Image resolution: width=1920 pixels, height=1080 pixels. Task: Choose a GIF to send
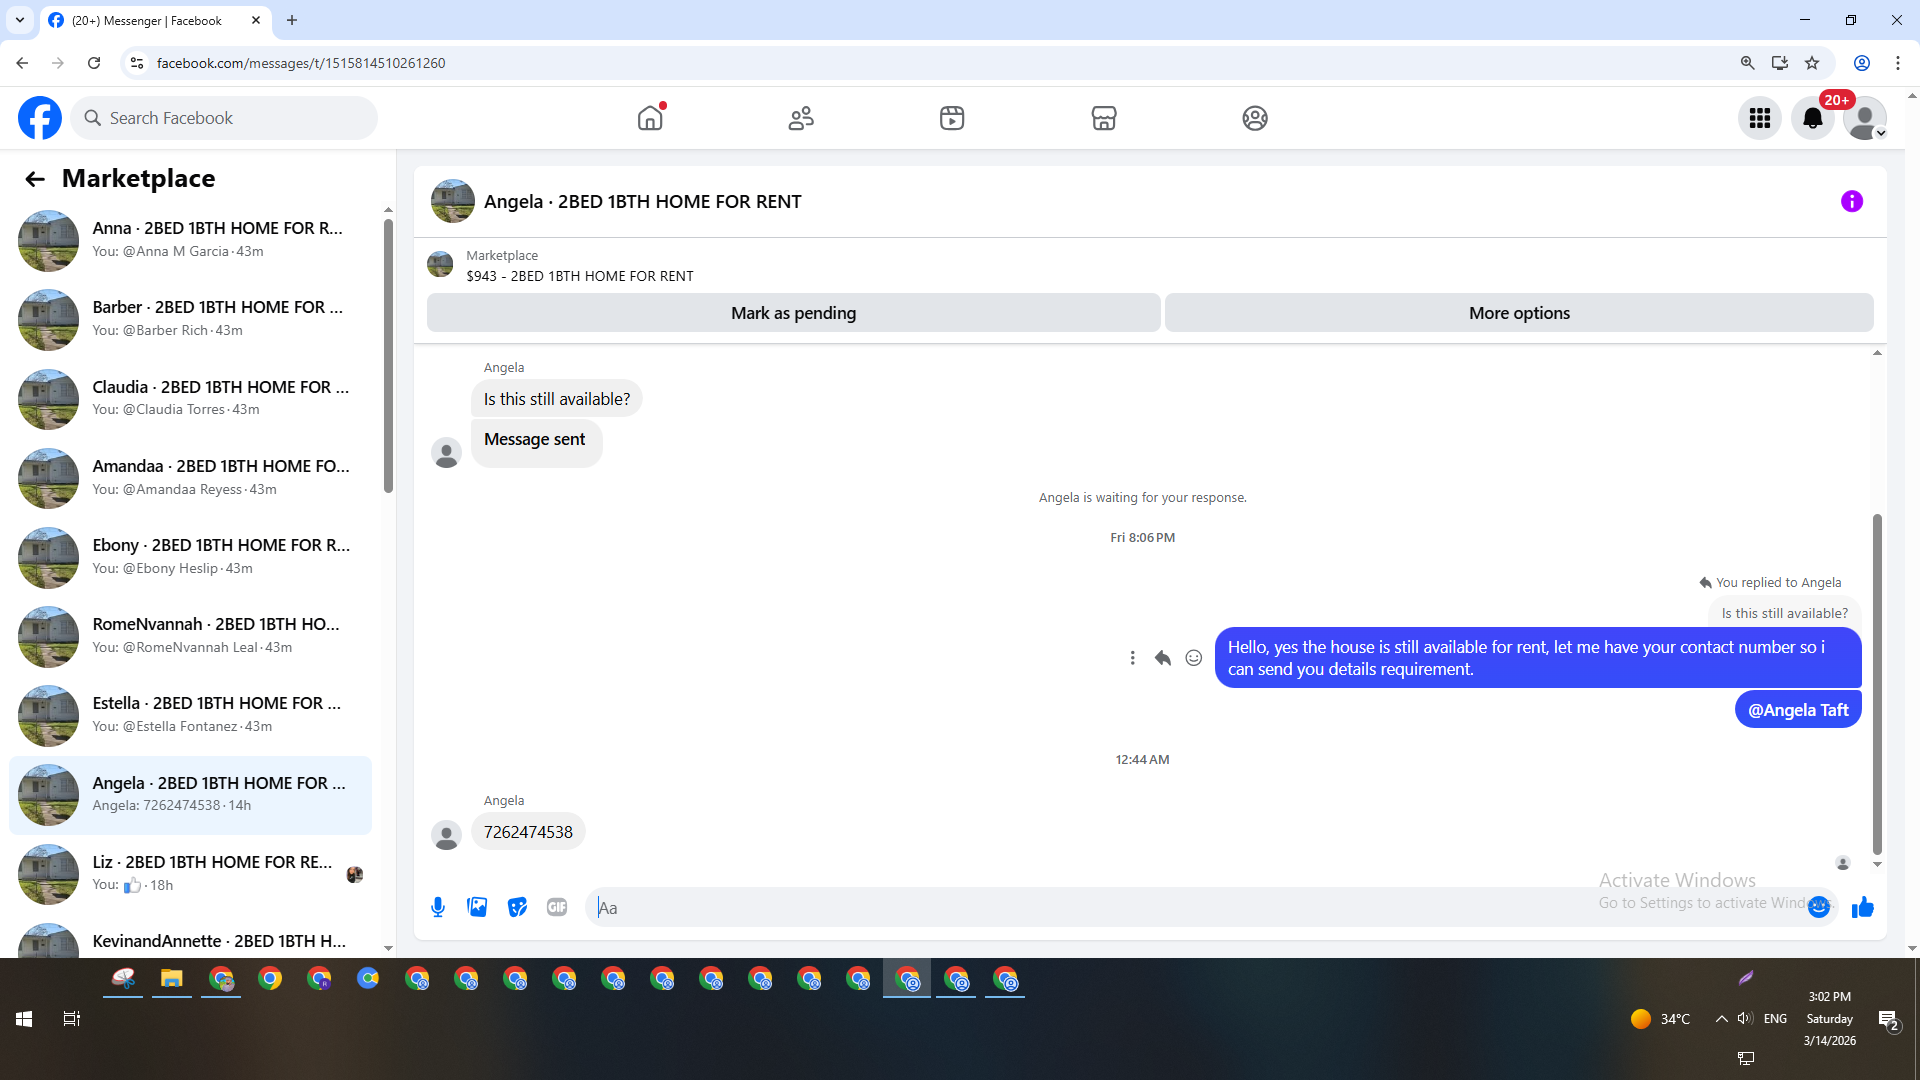coord(557,907)
